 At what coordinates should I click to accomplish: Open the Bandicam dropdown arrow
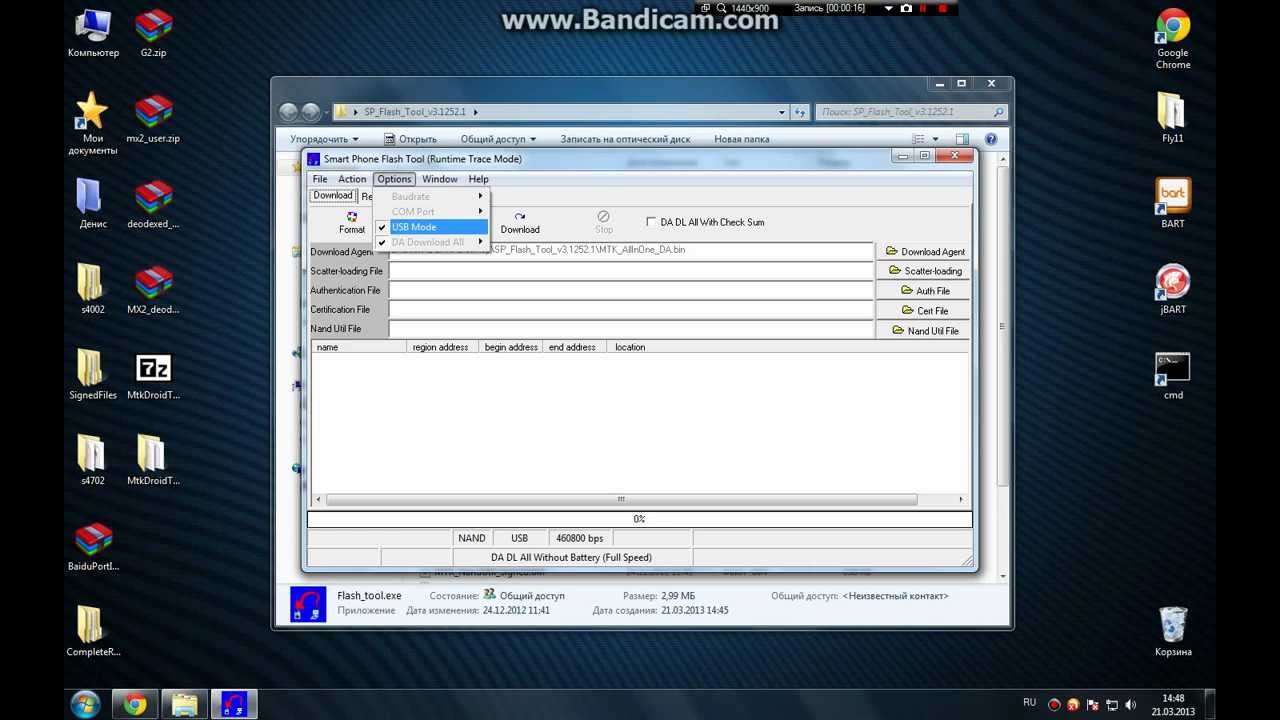pyautogui.click(x=888, y=9)
